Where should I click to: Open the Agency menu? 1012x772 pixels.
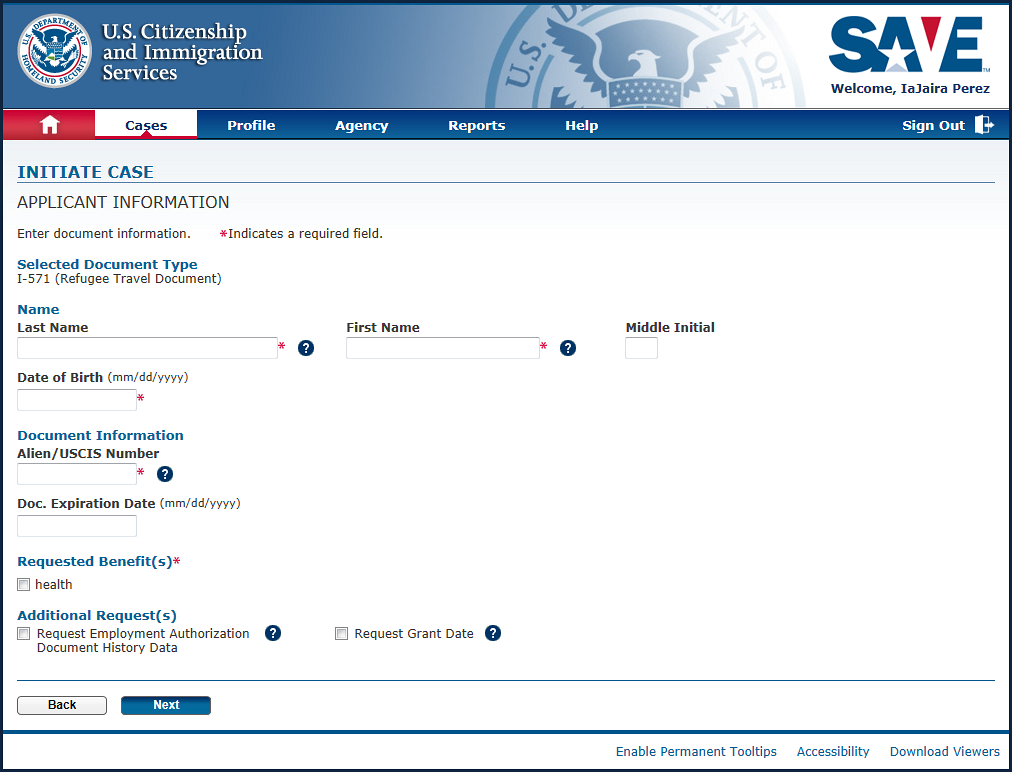(x=361, y=125)
